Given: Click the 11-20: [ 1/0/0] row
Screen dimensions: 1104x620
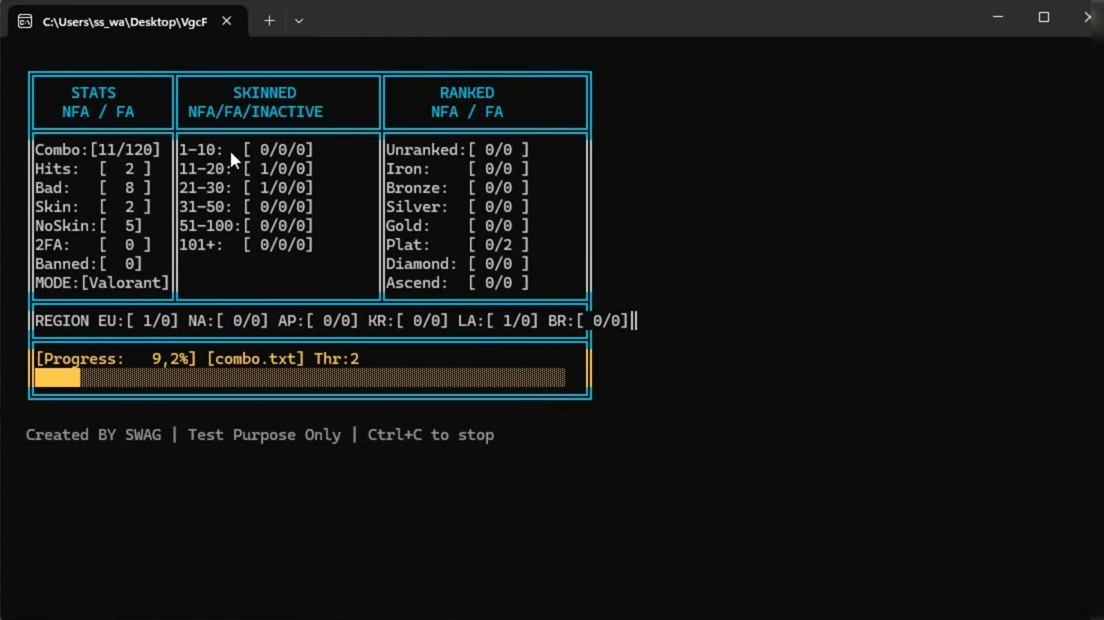Looking at the screenshot, I should (246, 169).
